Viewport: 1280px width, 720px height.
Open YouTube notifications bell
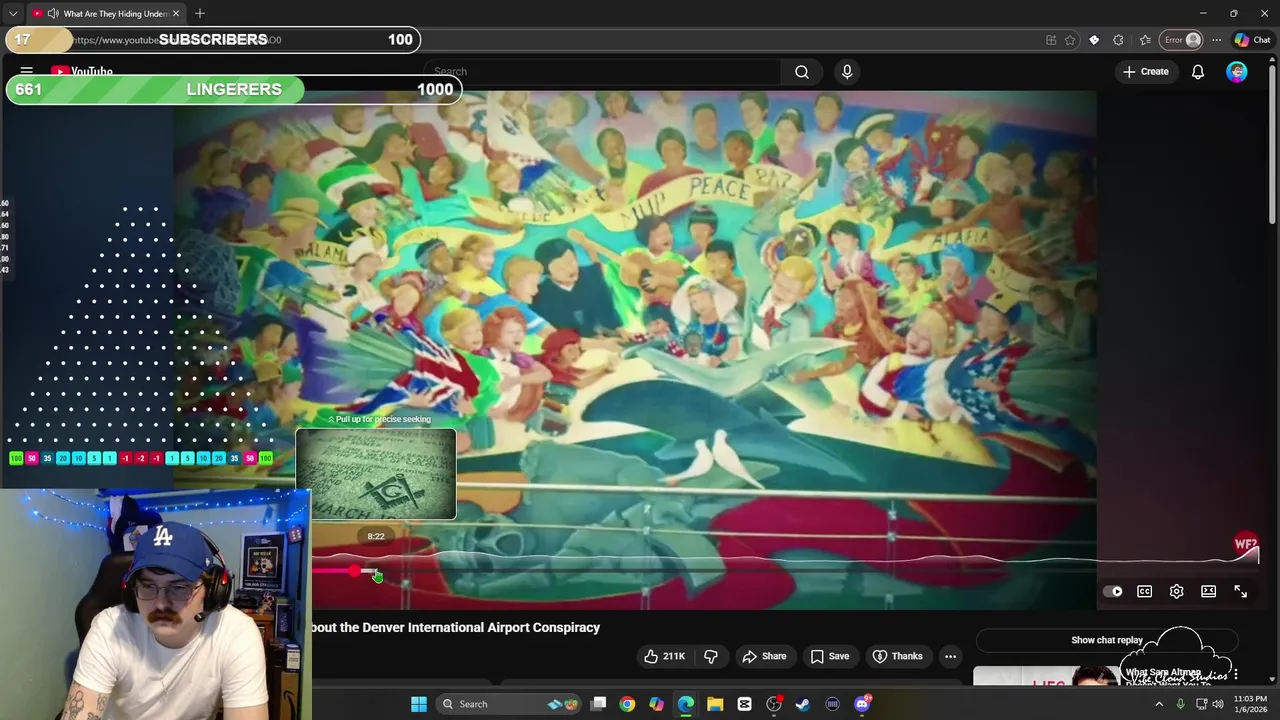[1198, 72]
